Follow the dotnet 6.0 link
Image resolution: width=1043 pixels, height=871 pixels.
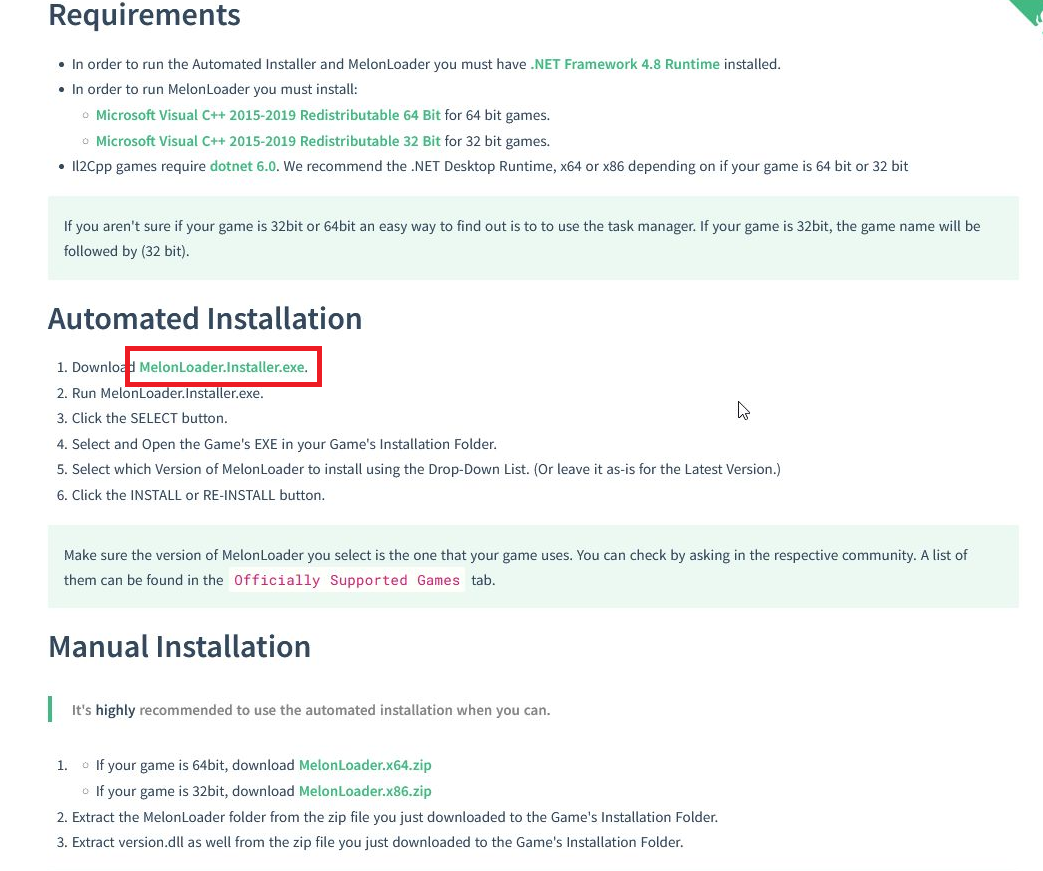[243, 166]
